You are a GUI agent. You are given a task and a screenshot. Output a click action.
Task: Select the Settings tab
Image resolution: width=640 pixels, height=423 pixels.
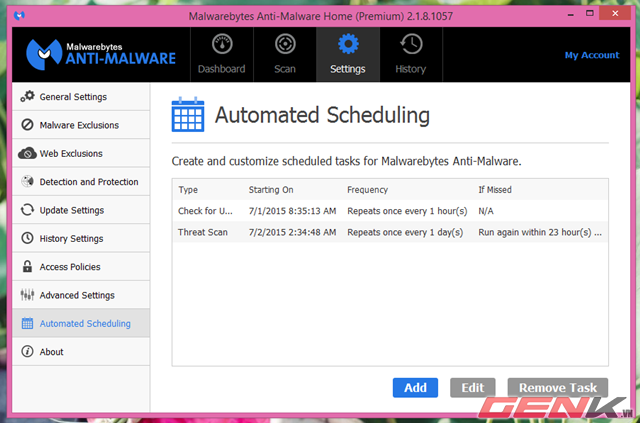(x=348, y=54)
